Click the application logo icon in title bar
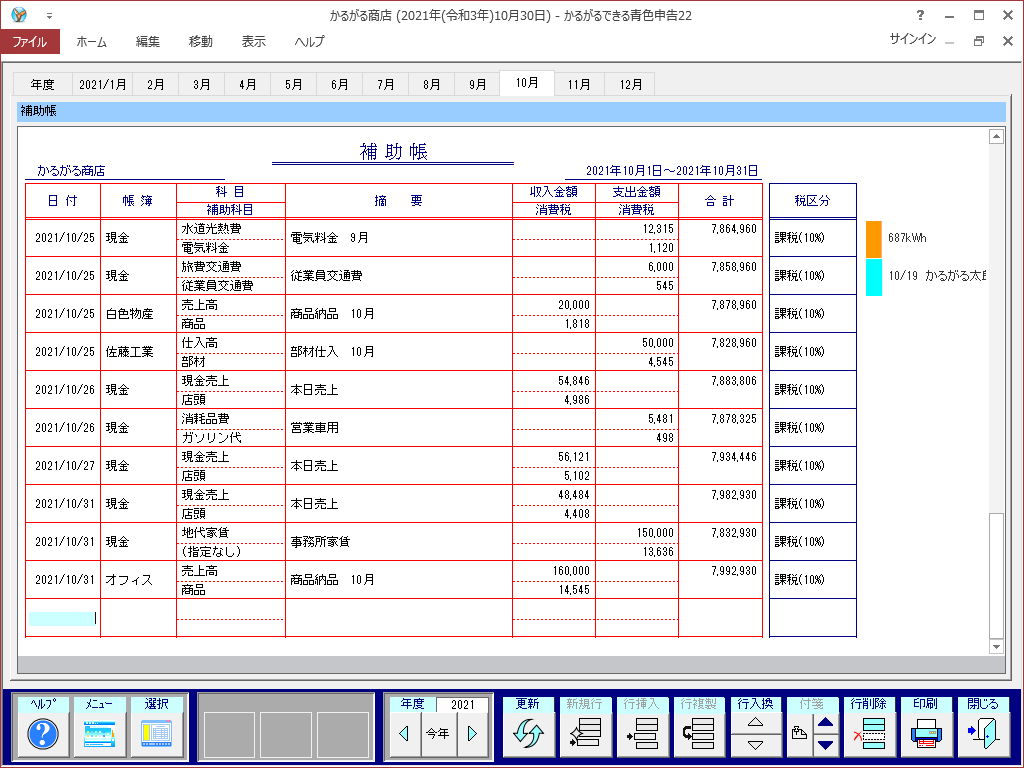 [20, 14]
